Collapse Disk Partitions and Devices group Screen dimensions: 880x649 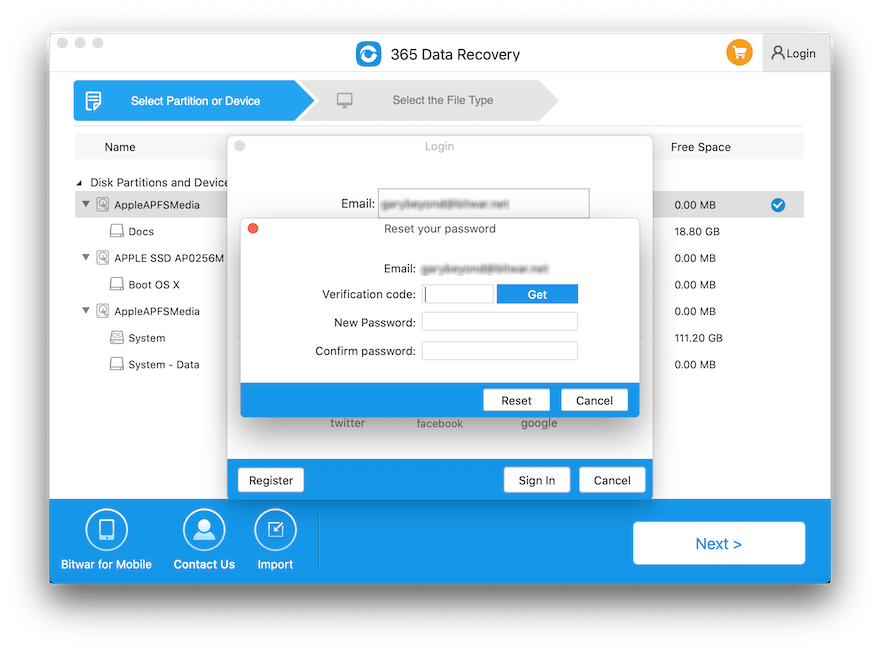tap(79, 183)
